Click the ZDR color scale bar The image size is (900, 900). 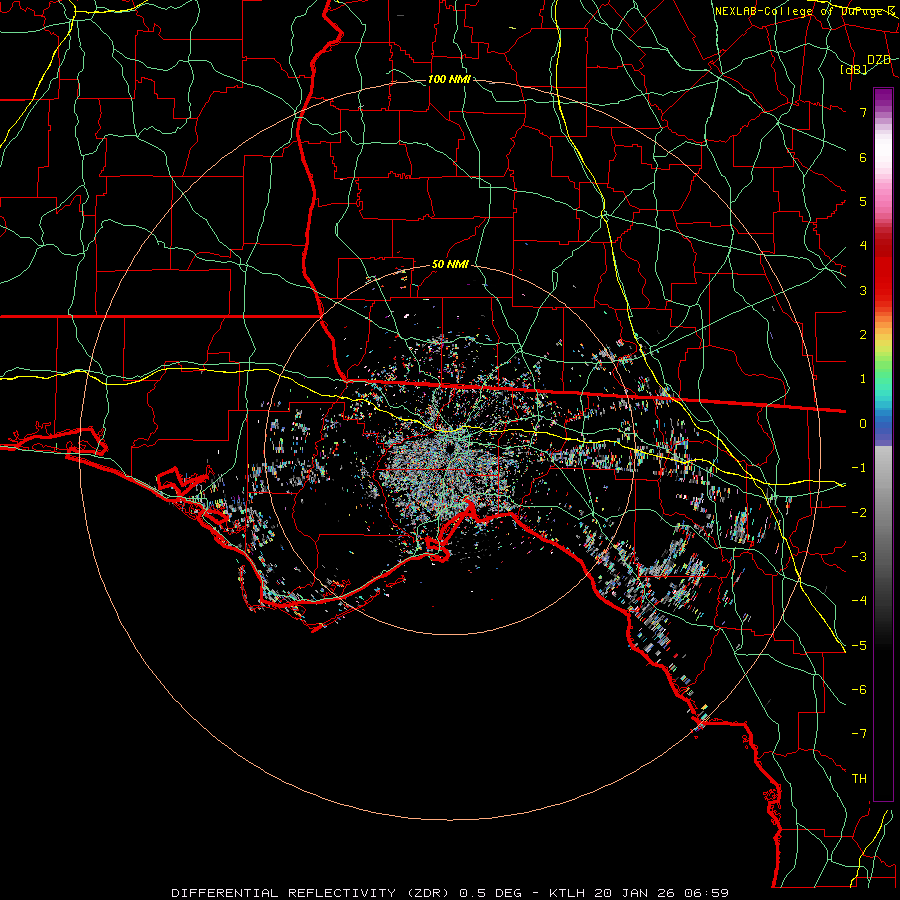pos(883,444)
